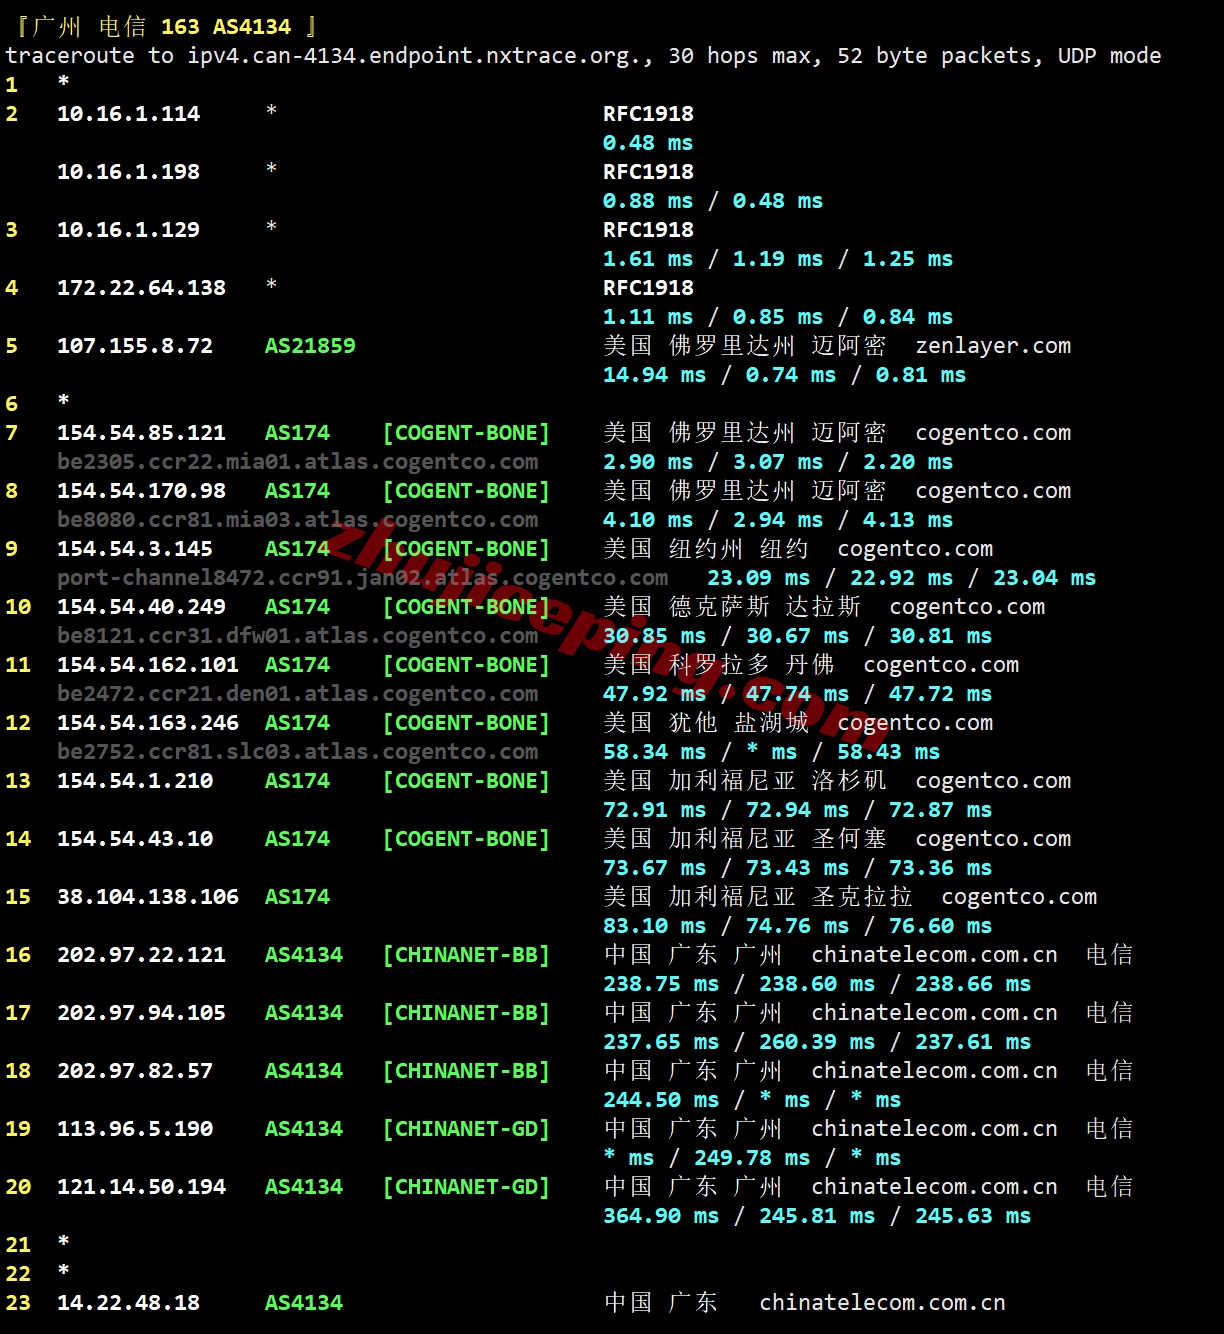Viewport: 1224px width, 1334px height.
Task: Select the header text 广州 电信 163 AS4134
Action: pyautogui.click(x=163, y=27)
